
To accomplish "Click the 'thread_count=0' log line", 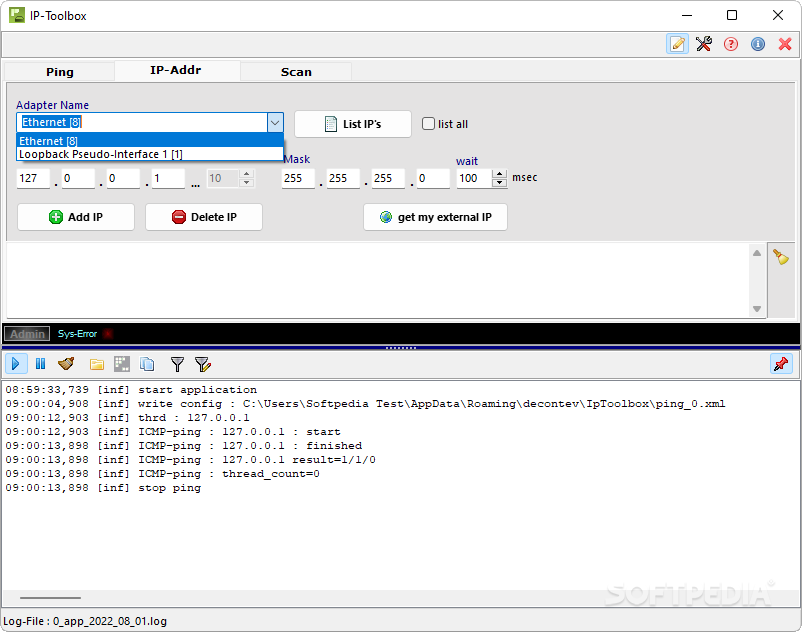I will click(x=162, y=473).
